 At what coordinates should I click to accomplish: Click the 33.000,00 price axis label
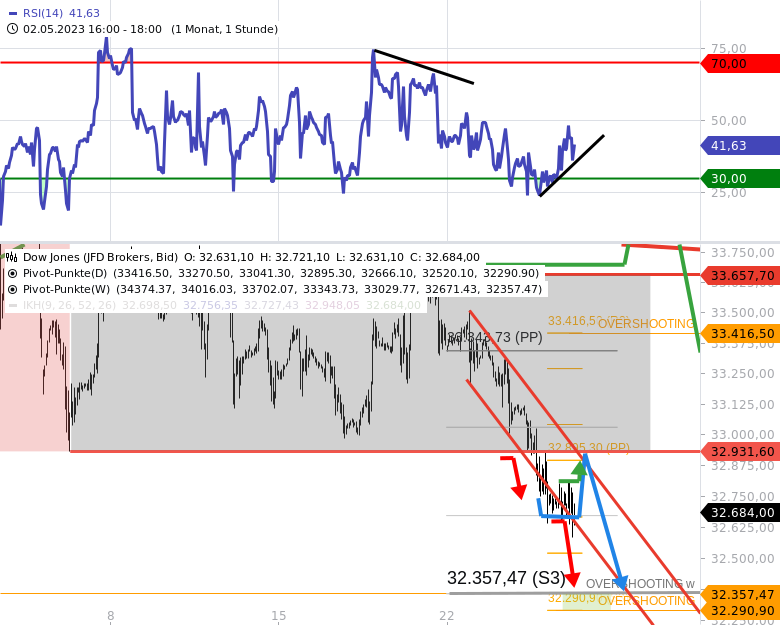pyautogui.click(x=742, y=435)
